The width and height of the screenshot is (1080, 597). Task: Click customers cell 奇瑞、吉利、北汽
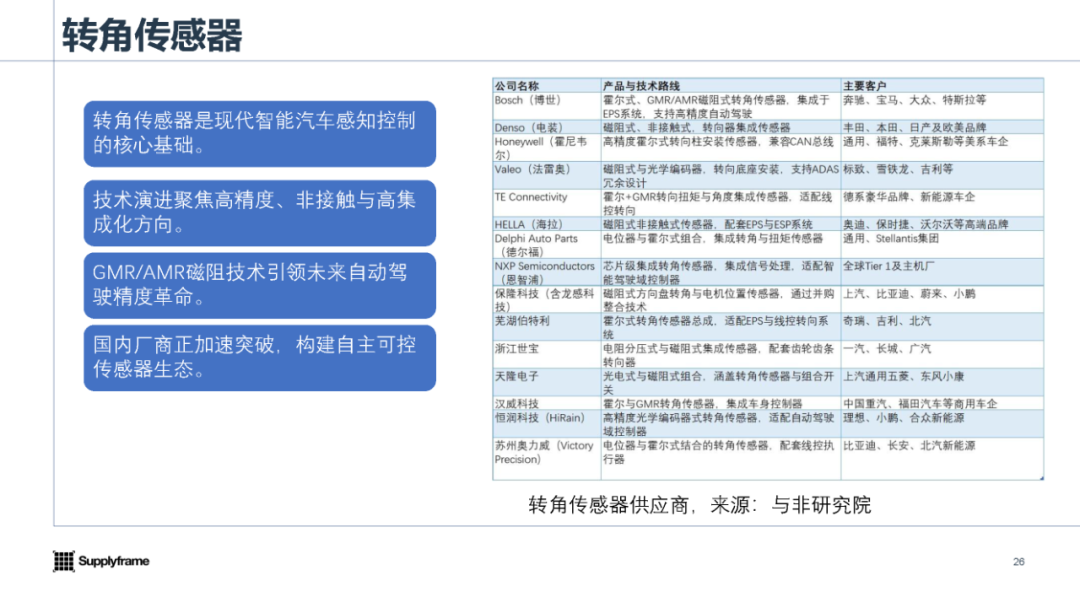(942, 328)
